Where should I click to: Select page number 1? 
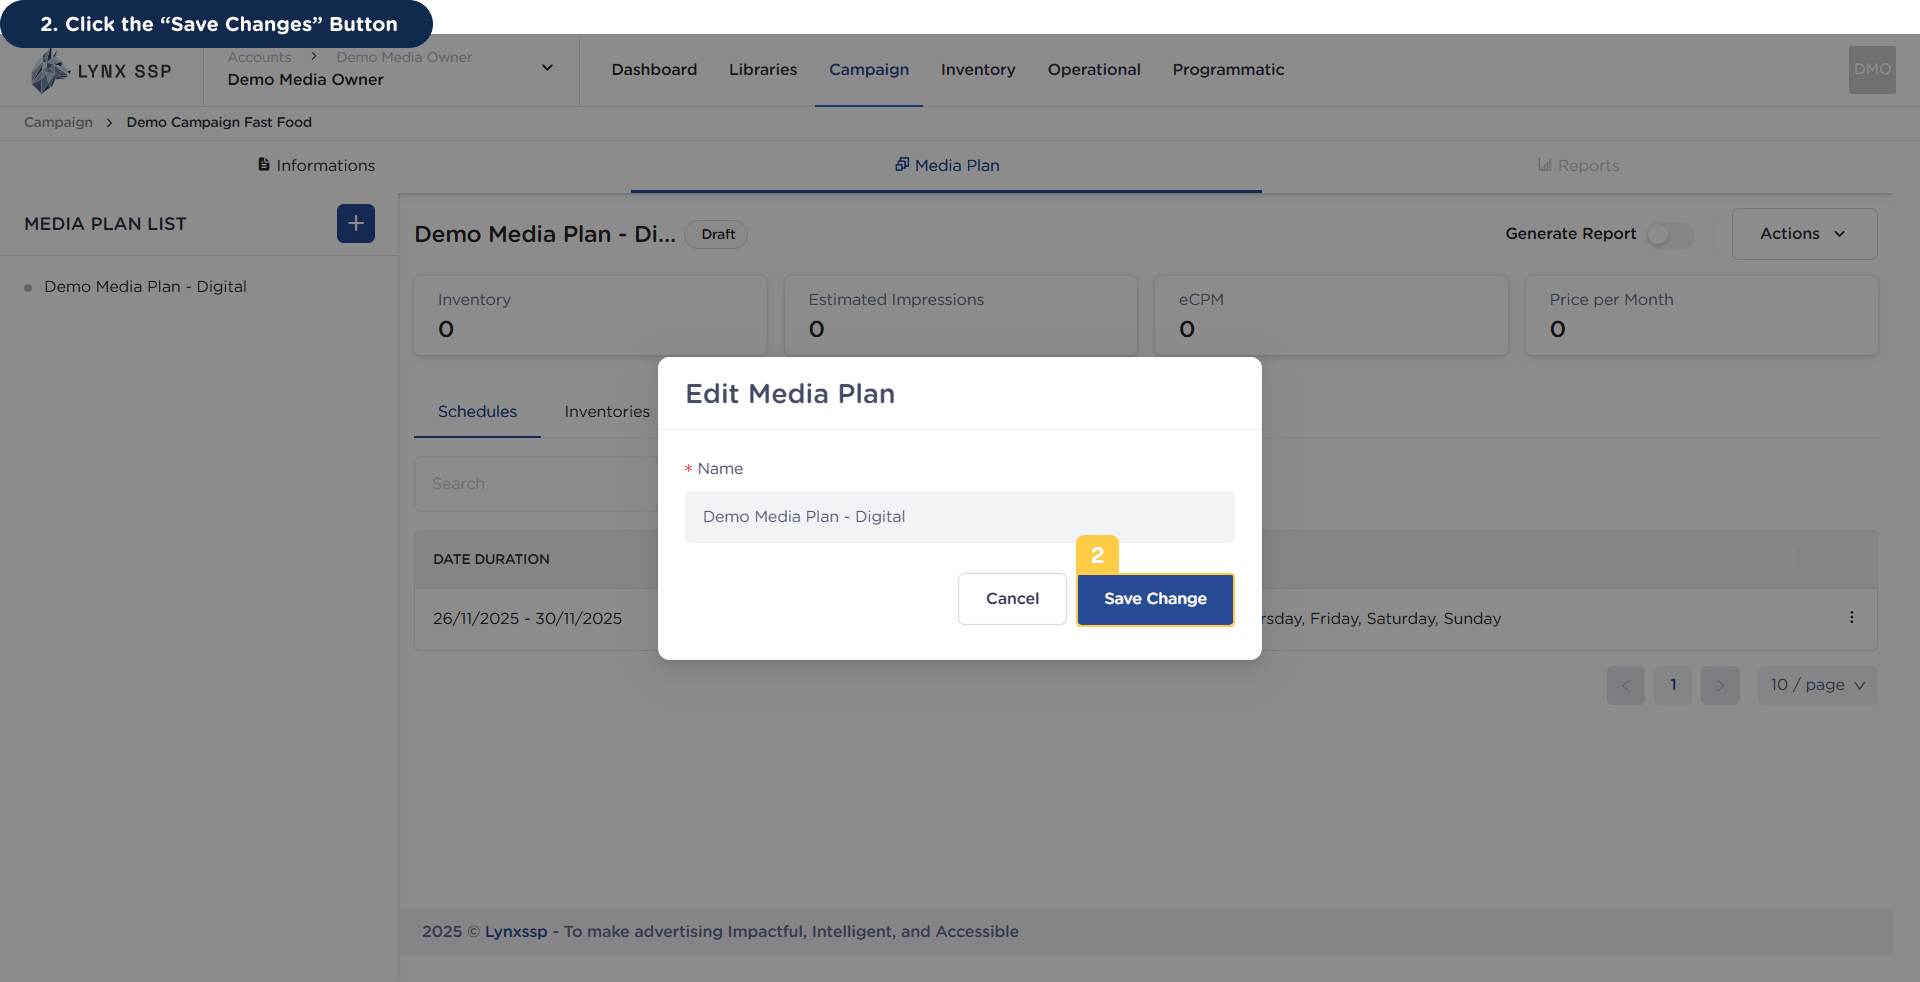tap(1672, 686)
